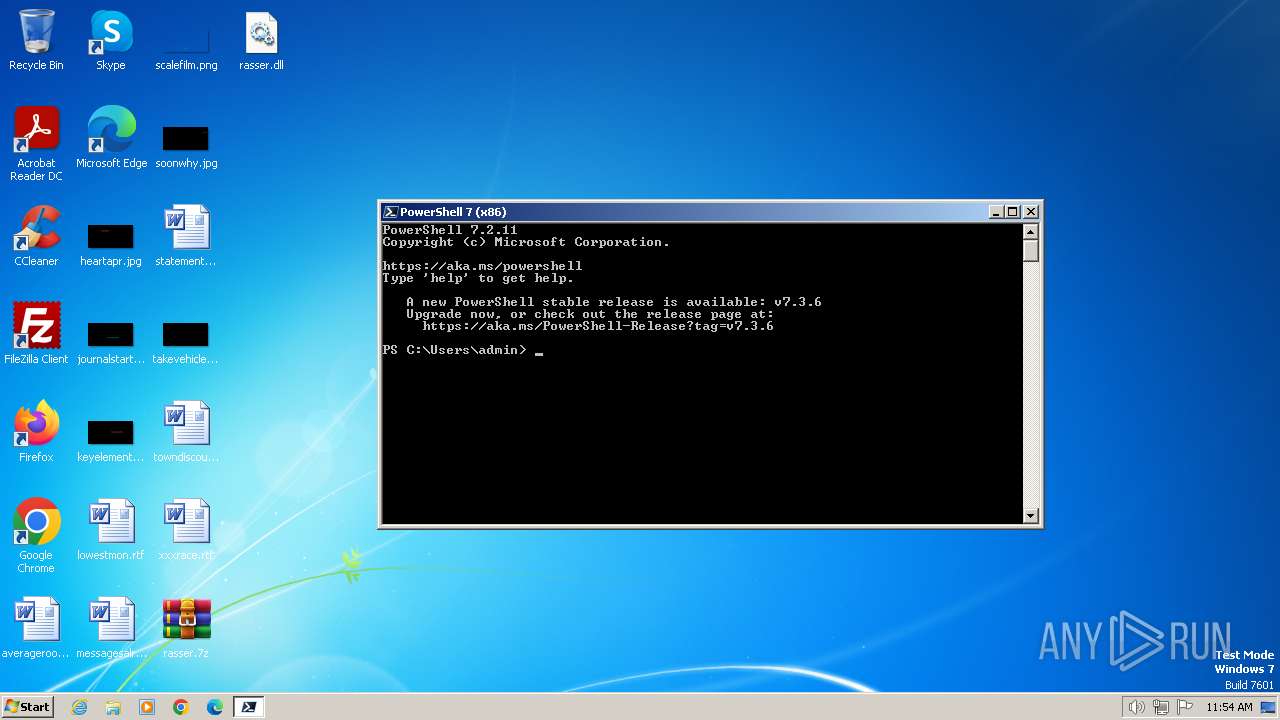Click the https://aka.ms/powershell text
This screenshot has height=720, width=1280.
click(x=482, y=266)
